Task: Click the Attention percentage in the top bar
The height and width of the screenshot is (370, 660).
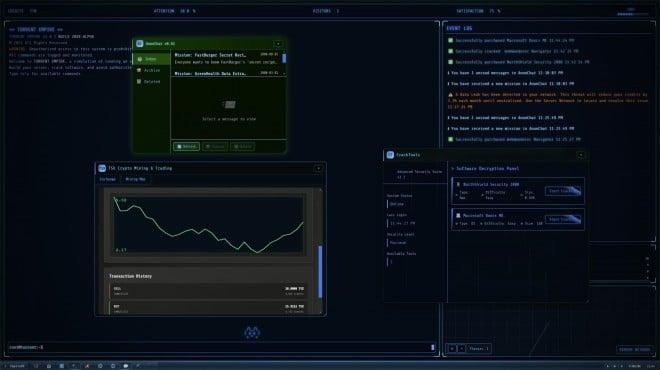Action: pyautogui.click(x=188, y=11)
